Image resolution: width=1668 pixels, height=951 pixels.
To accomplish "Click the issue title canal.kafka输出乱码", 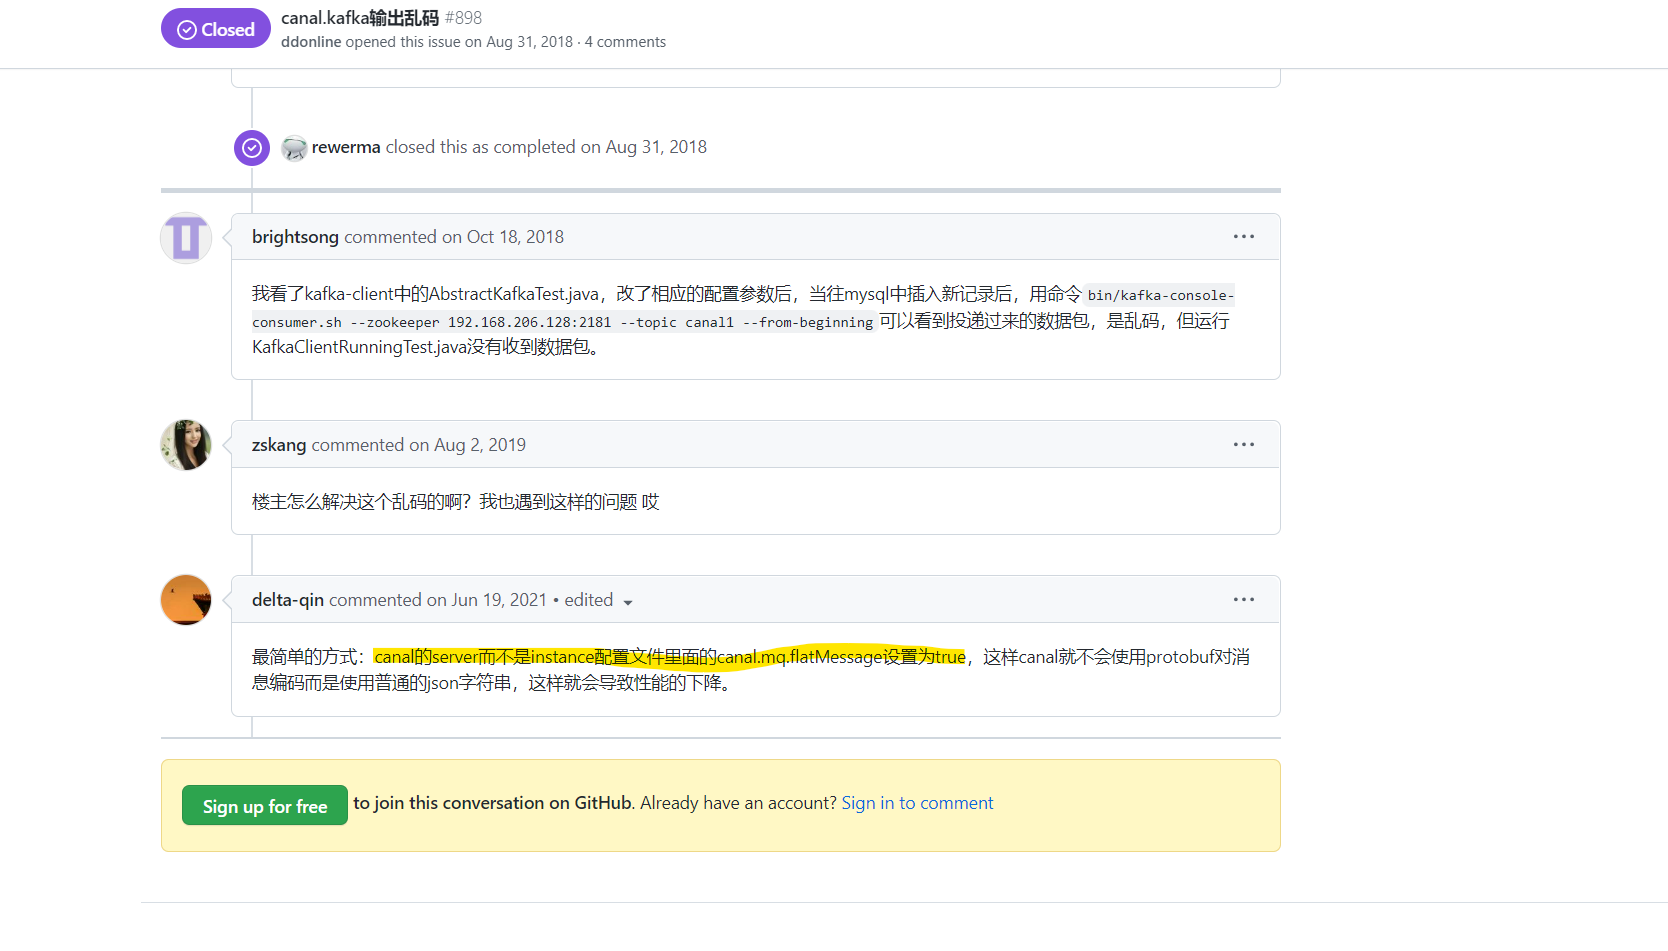I will tap(360, 18).
